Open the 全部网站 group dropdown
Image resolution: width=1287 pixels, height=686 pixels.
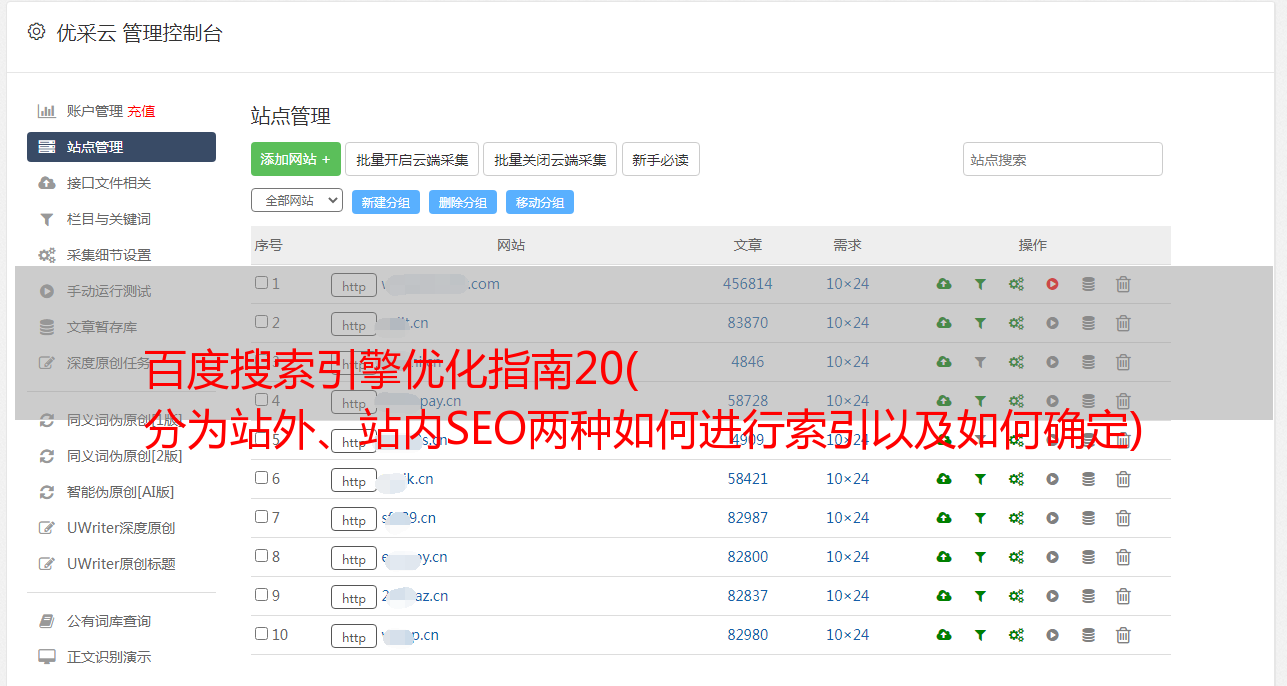pos(297,201)
